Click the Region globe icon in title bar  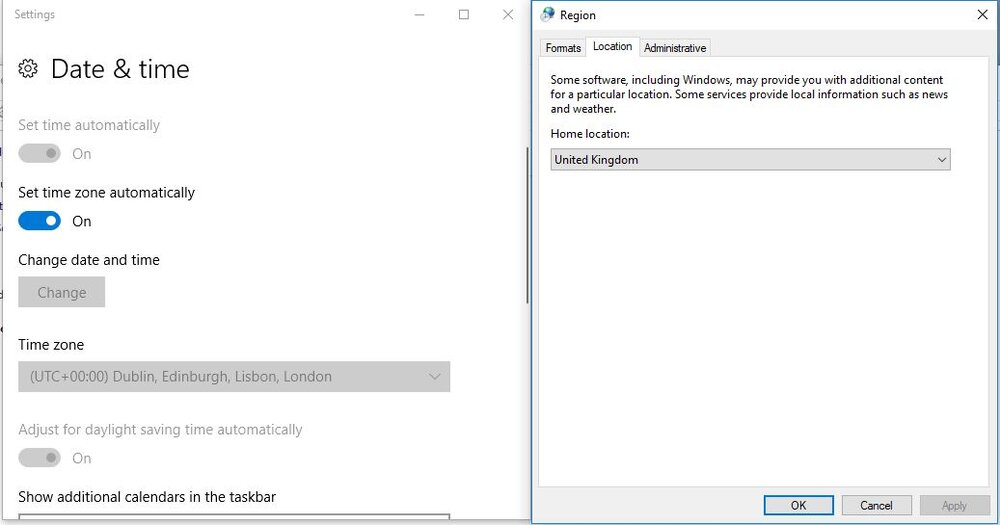pos(547,15)
